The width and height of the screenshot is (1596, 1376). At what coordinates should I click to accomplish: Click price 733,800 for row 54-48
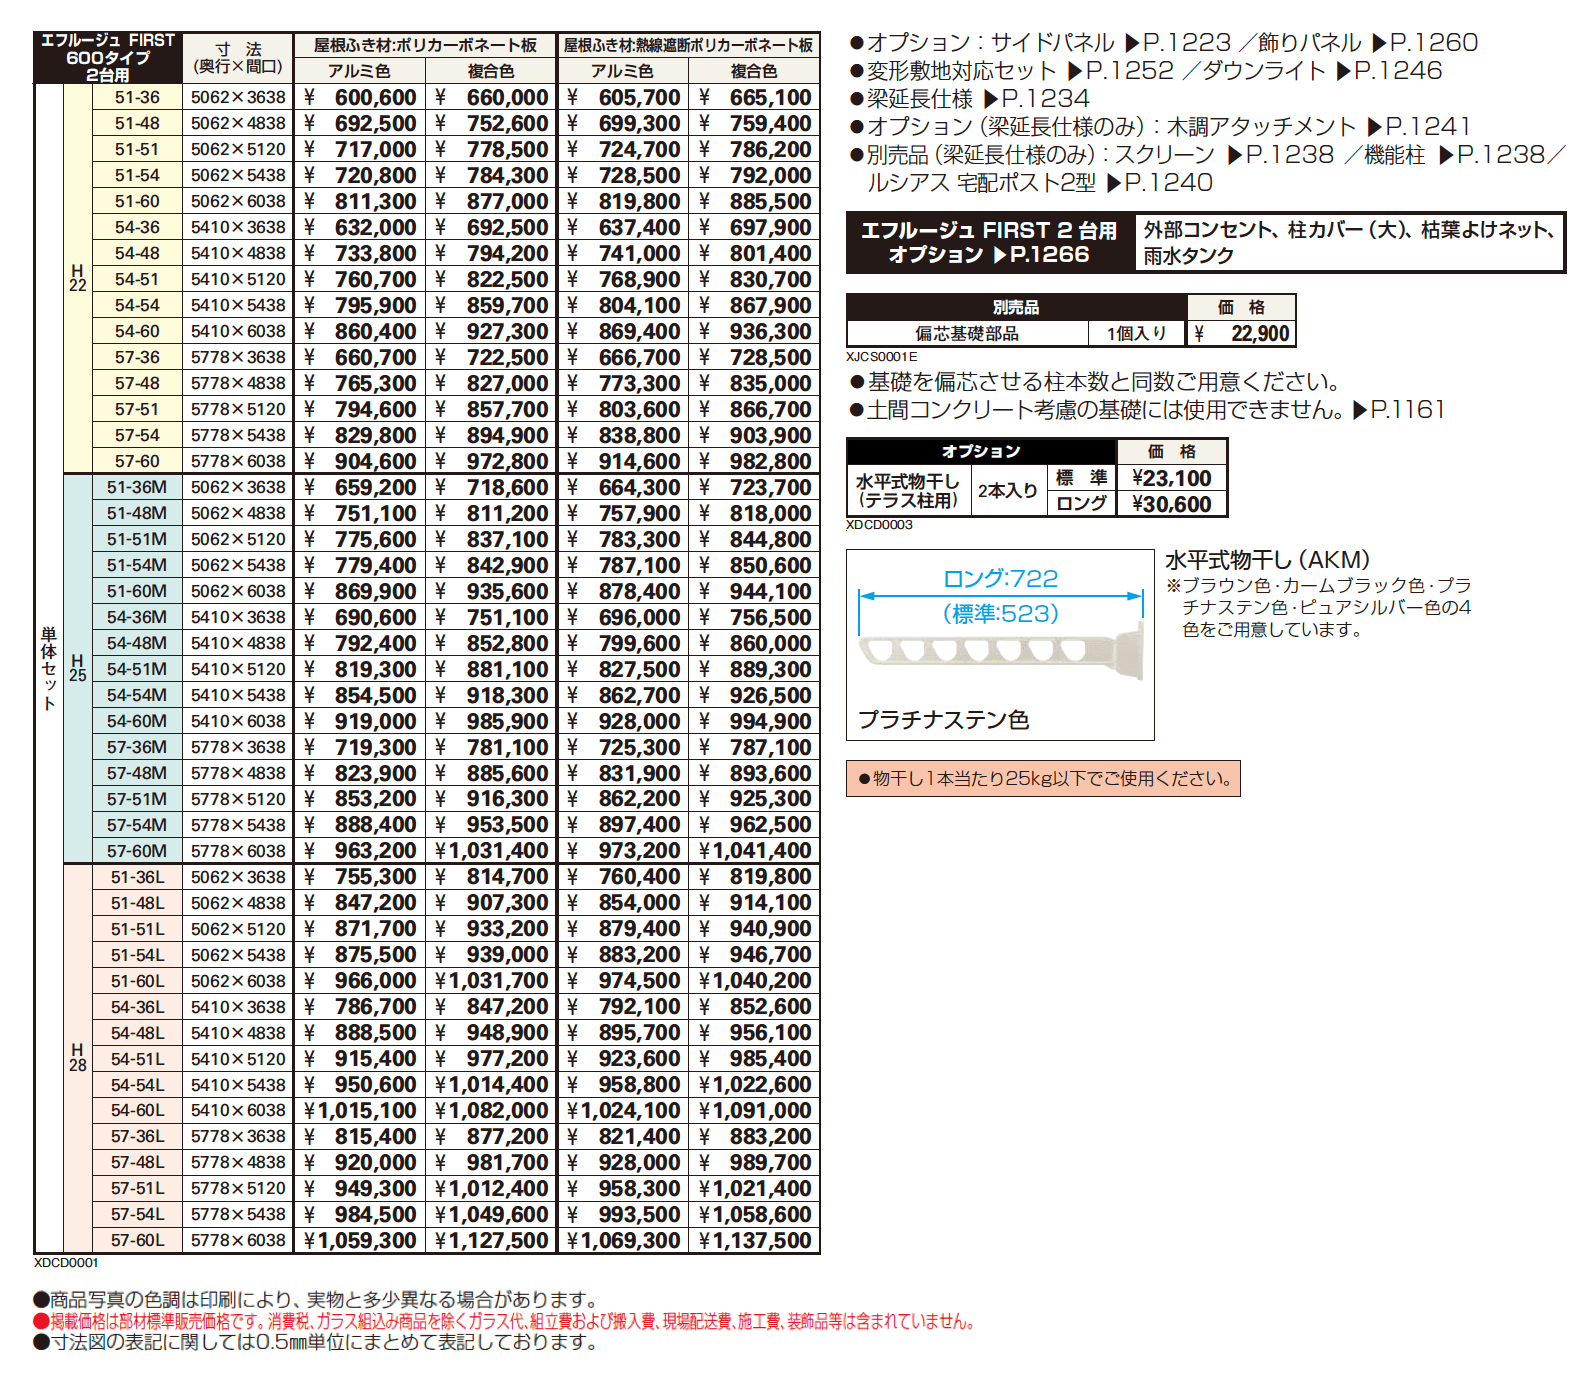tap(375, 253)
